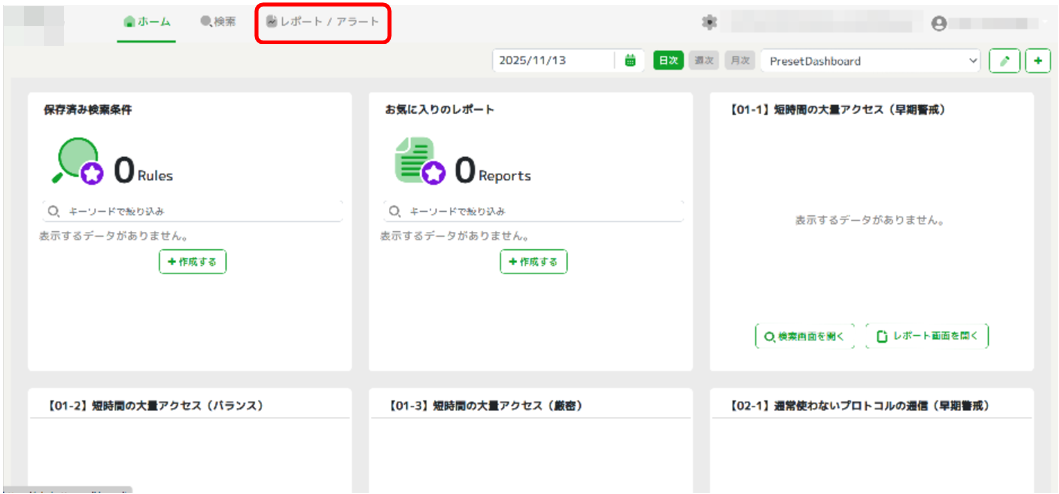
Task: Click the favorite reports document star icon
Action: click(419, 161)
